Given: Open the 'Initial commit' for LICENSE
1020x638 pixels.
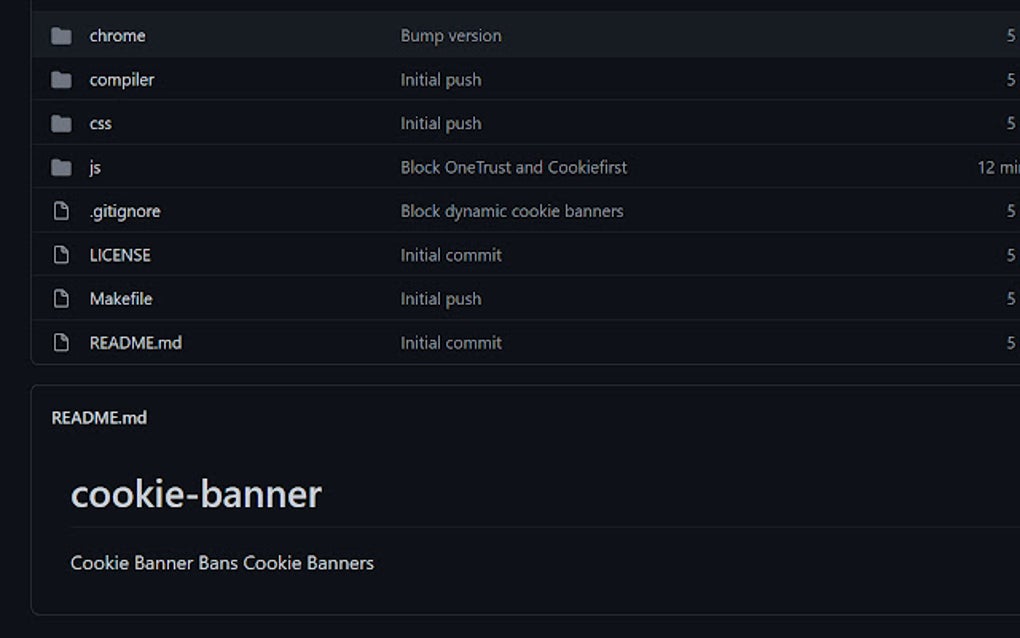Looking at the screenshot, I should coord(451,255).
